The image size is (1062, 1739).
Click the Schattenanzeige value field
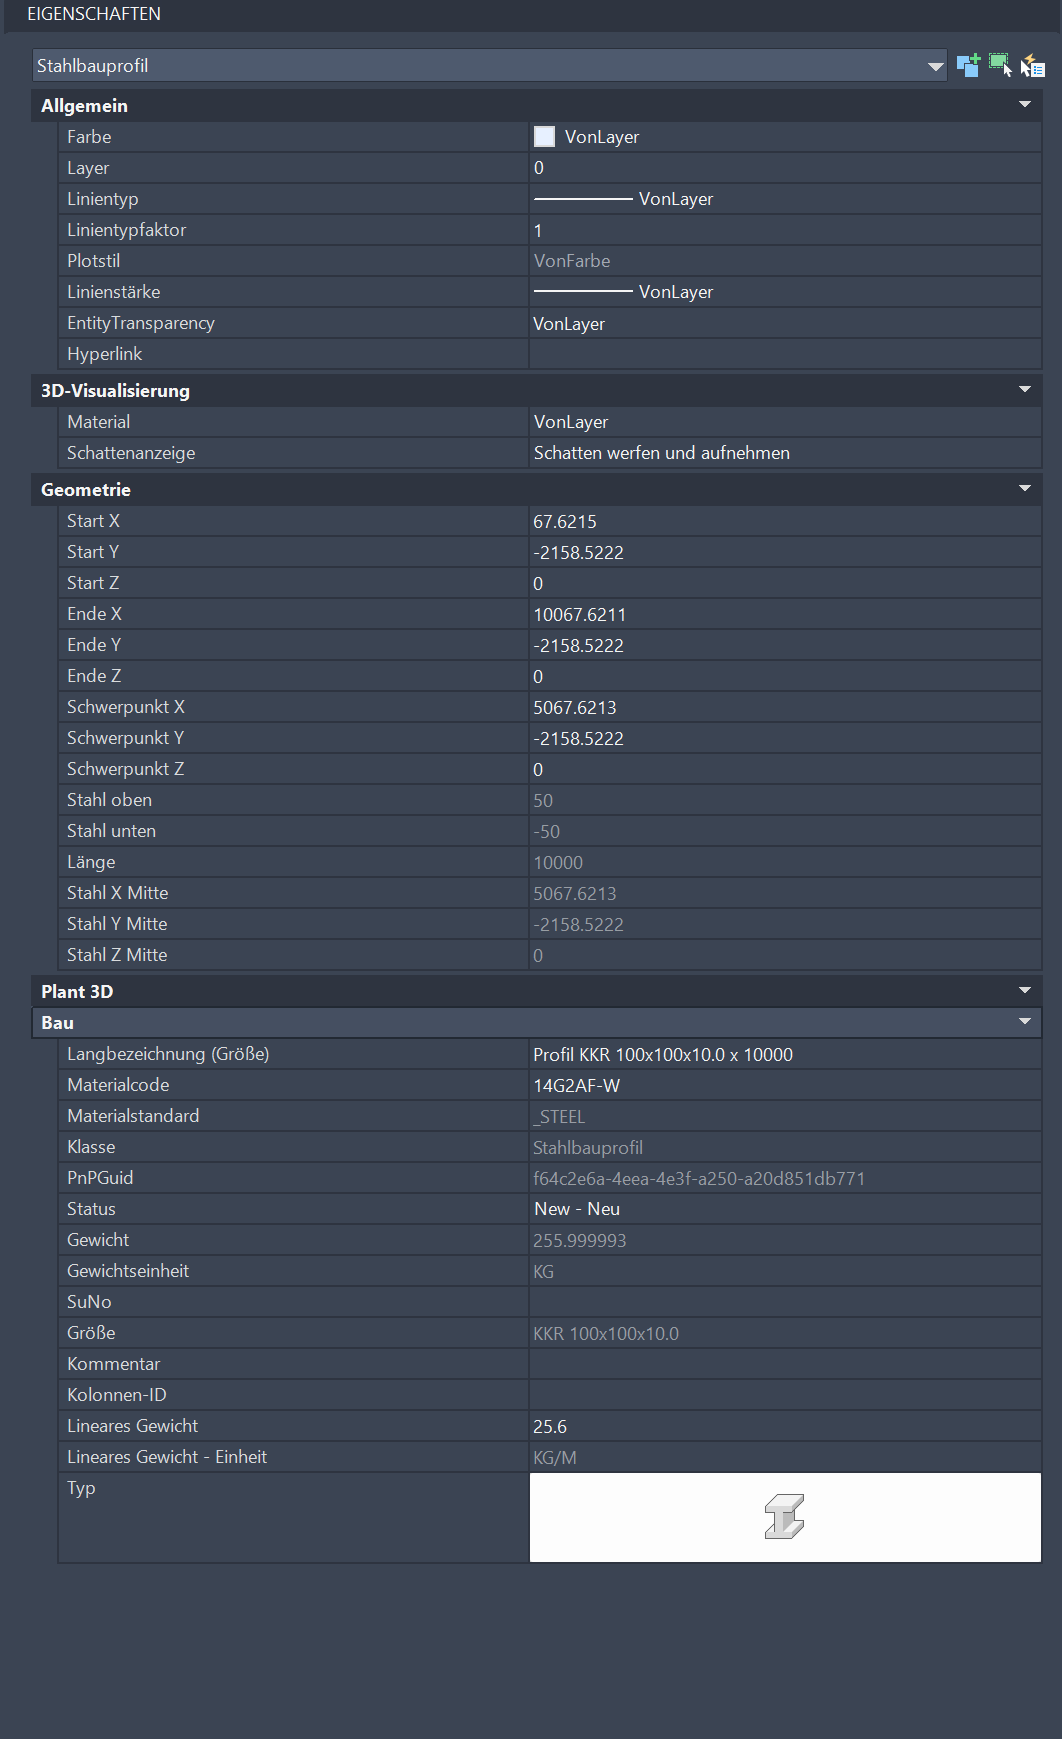(x=784, y=453)
